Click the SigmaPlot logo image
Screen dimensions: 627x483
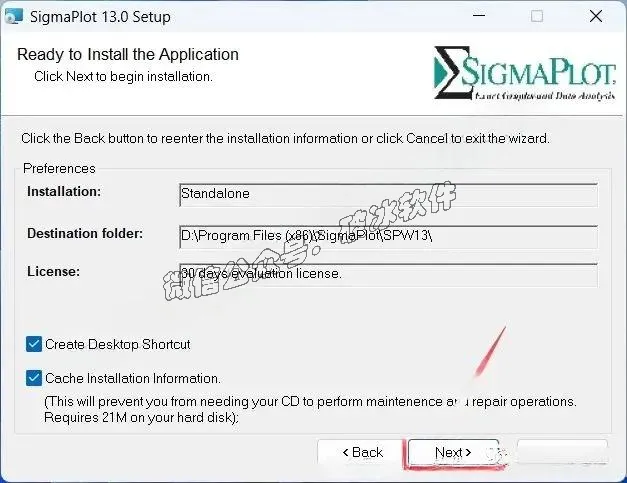point(525,73)
